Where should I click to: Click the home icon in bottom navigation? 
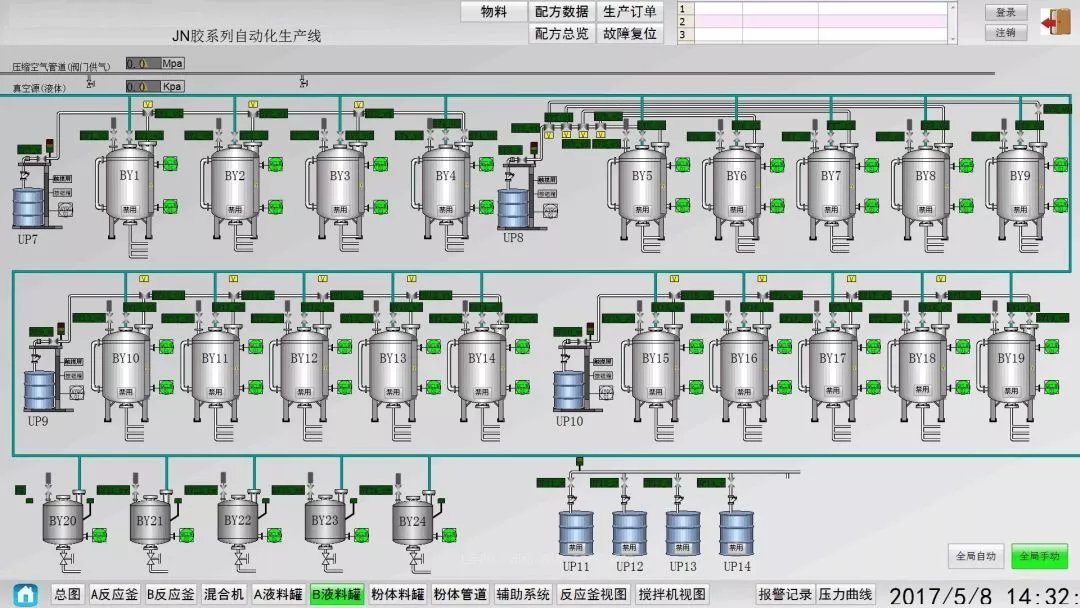26,595
